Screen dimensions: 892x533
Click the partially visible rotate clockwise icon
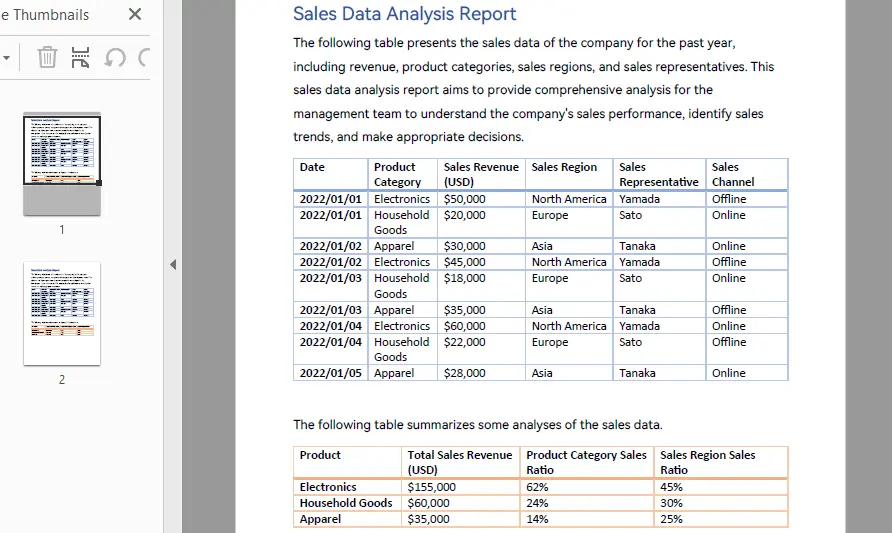[x=145, y=57]
